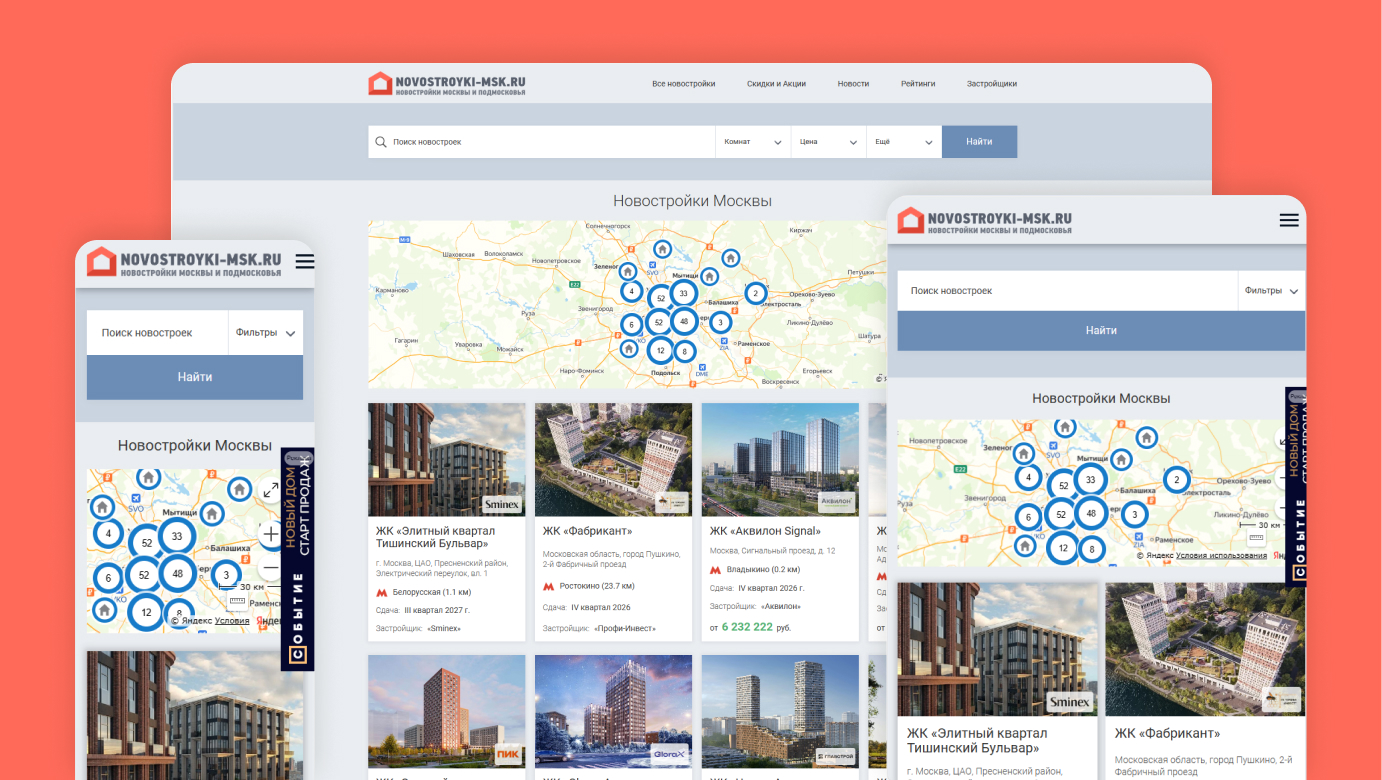Image resolution: width=1382 pixels, height=780 pixels.
Task: Activate the ruler tool on the phone map
Action: (x=237, y=602)
